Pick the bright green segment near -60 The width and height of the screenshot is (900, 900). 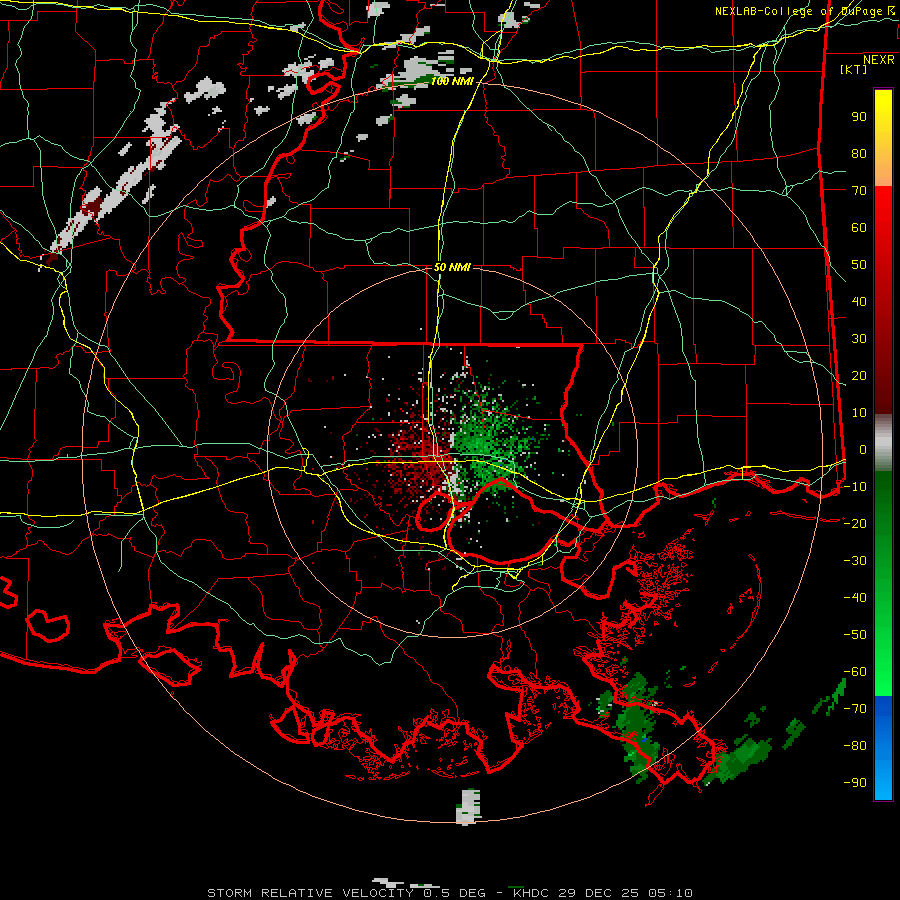(x=883, y=674)
